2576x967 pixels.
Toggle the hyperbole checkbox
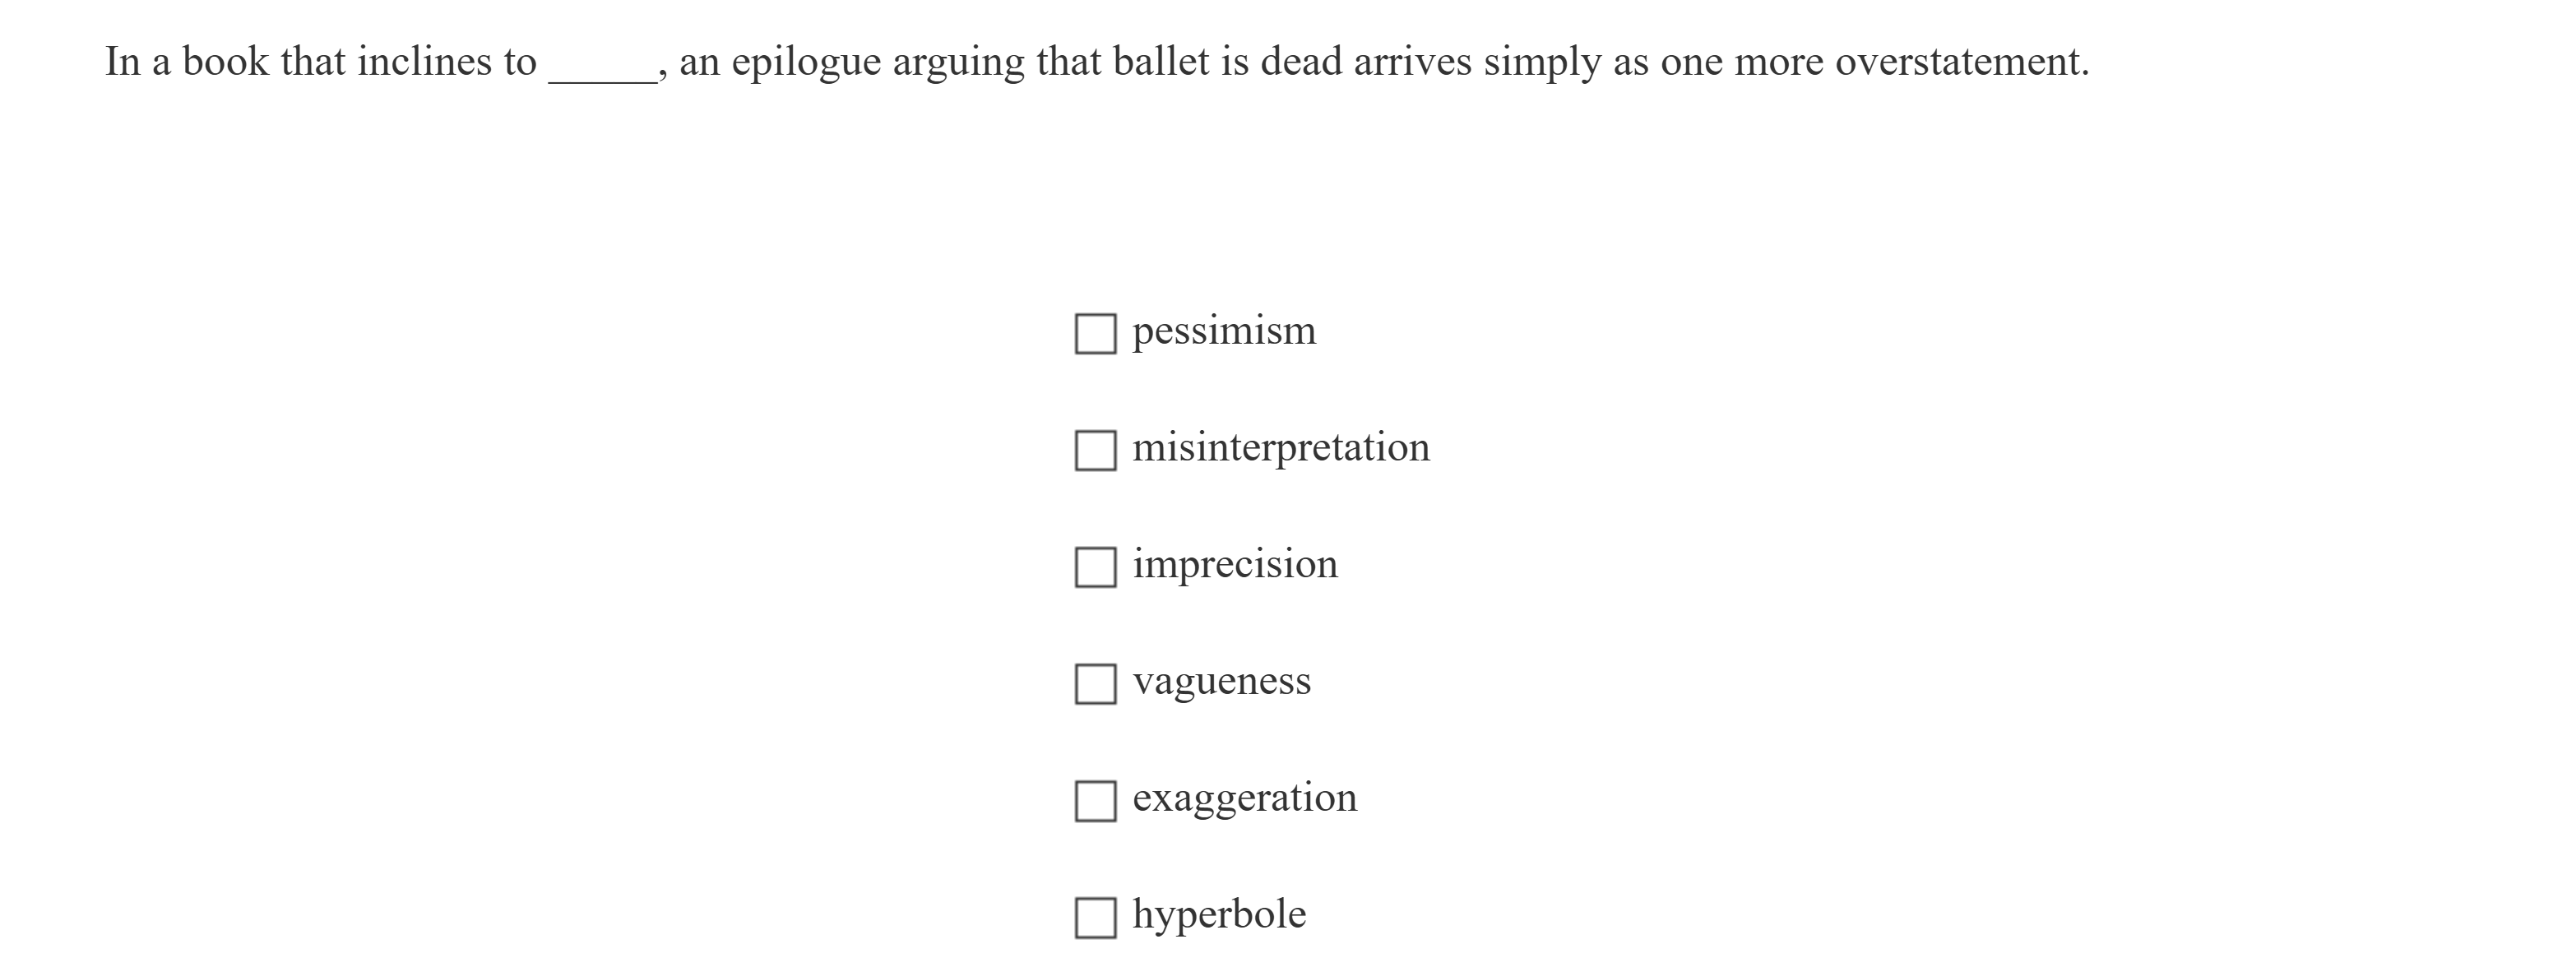1095,918
